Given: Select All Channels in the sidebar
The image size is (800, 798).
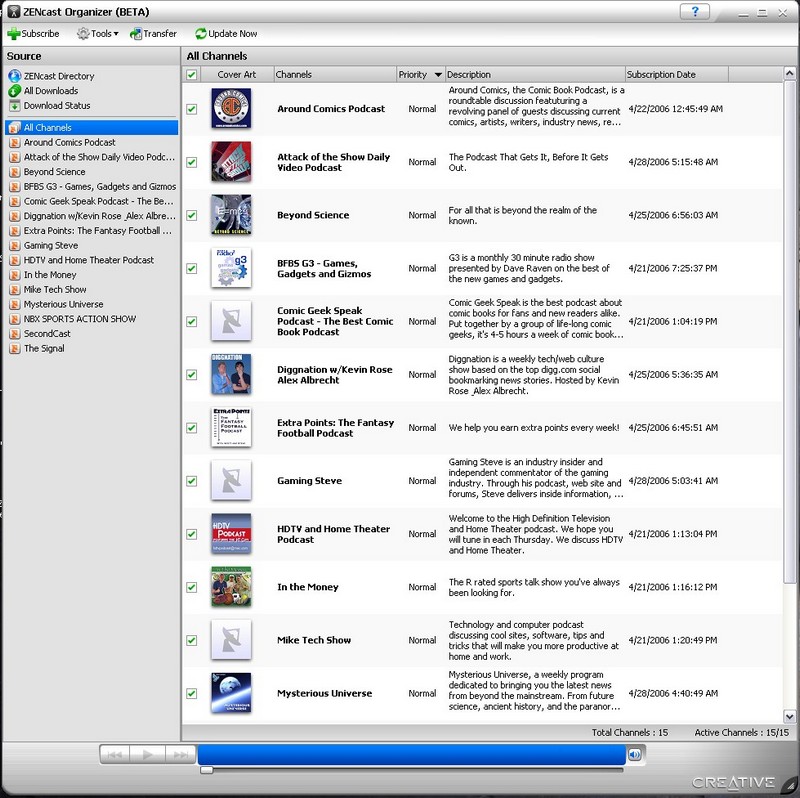Looking at the screenshot, I should [x=92, y=128].
